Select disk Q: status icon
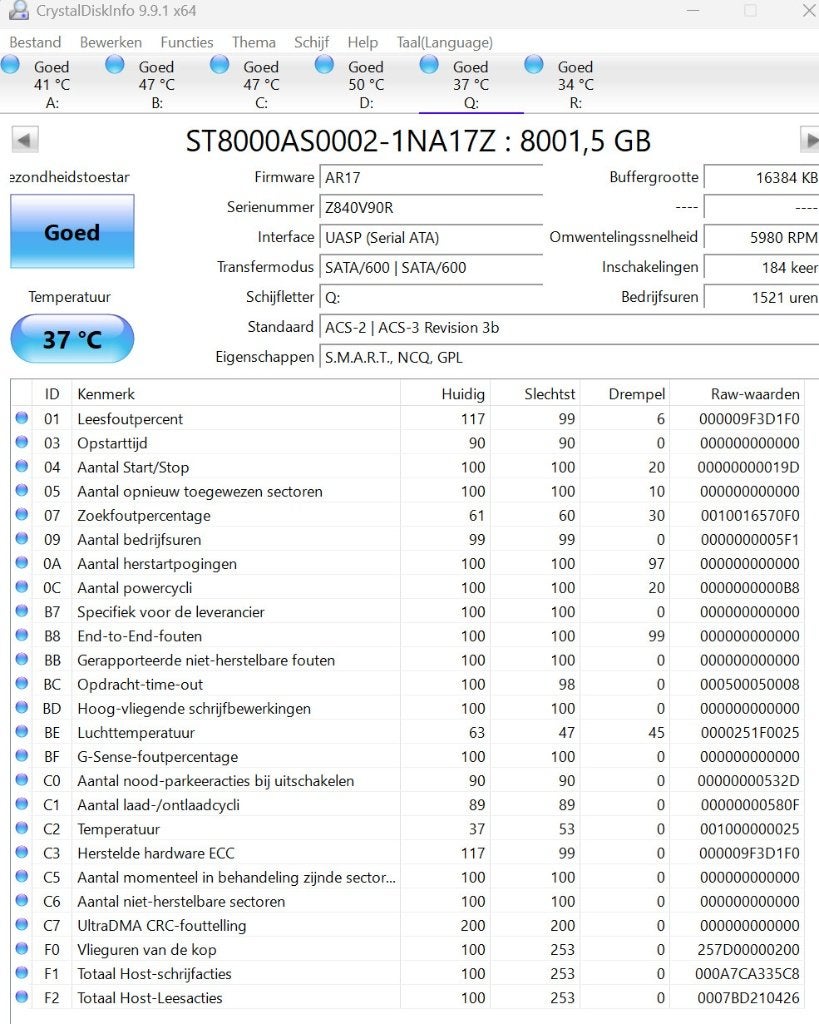The image size is (819, 1024). 429,65
